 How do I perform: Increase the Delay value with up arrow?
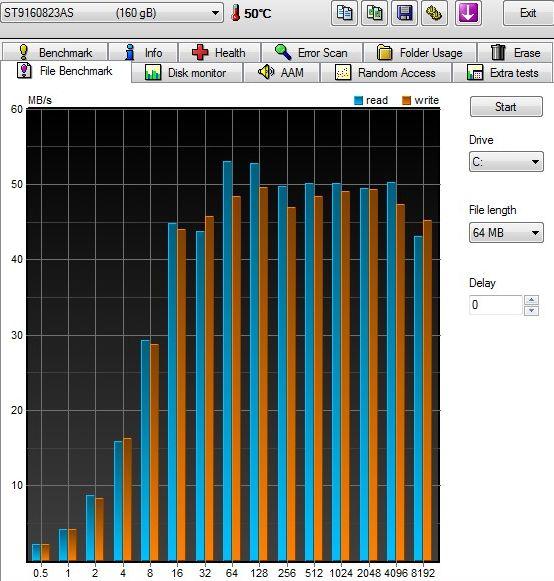pyautogui.click(x=532, y=300)
